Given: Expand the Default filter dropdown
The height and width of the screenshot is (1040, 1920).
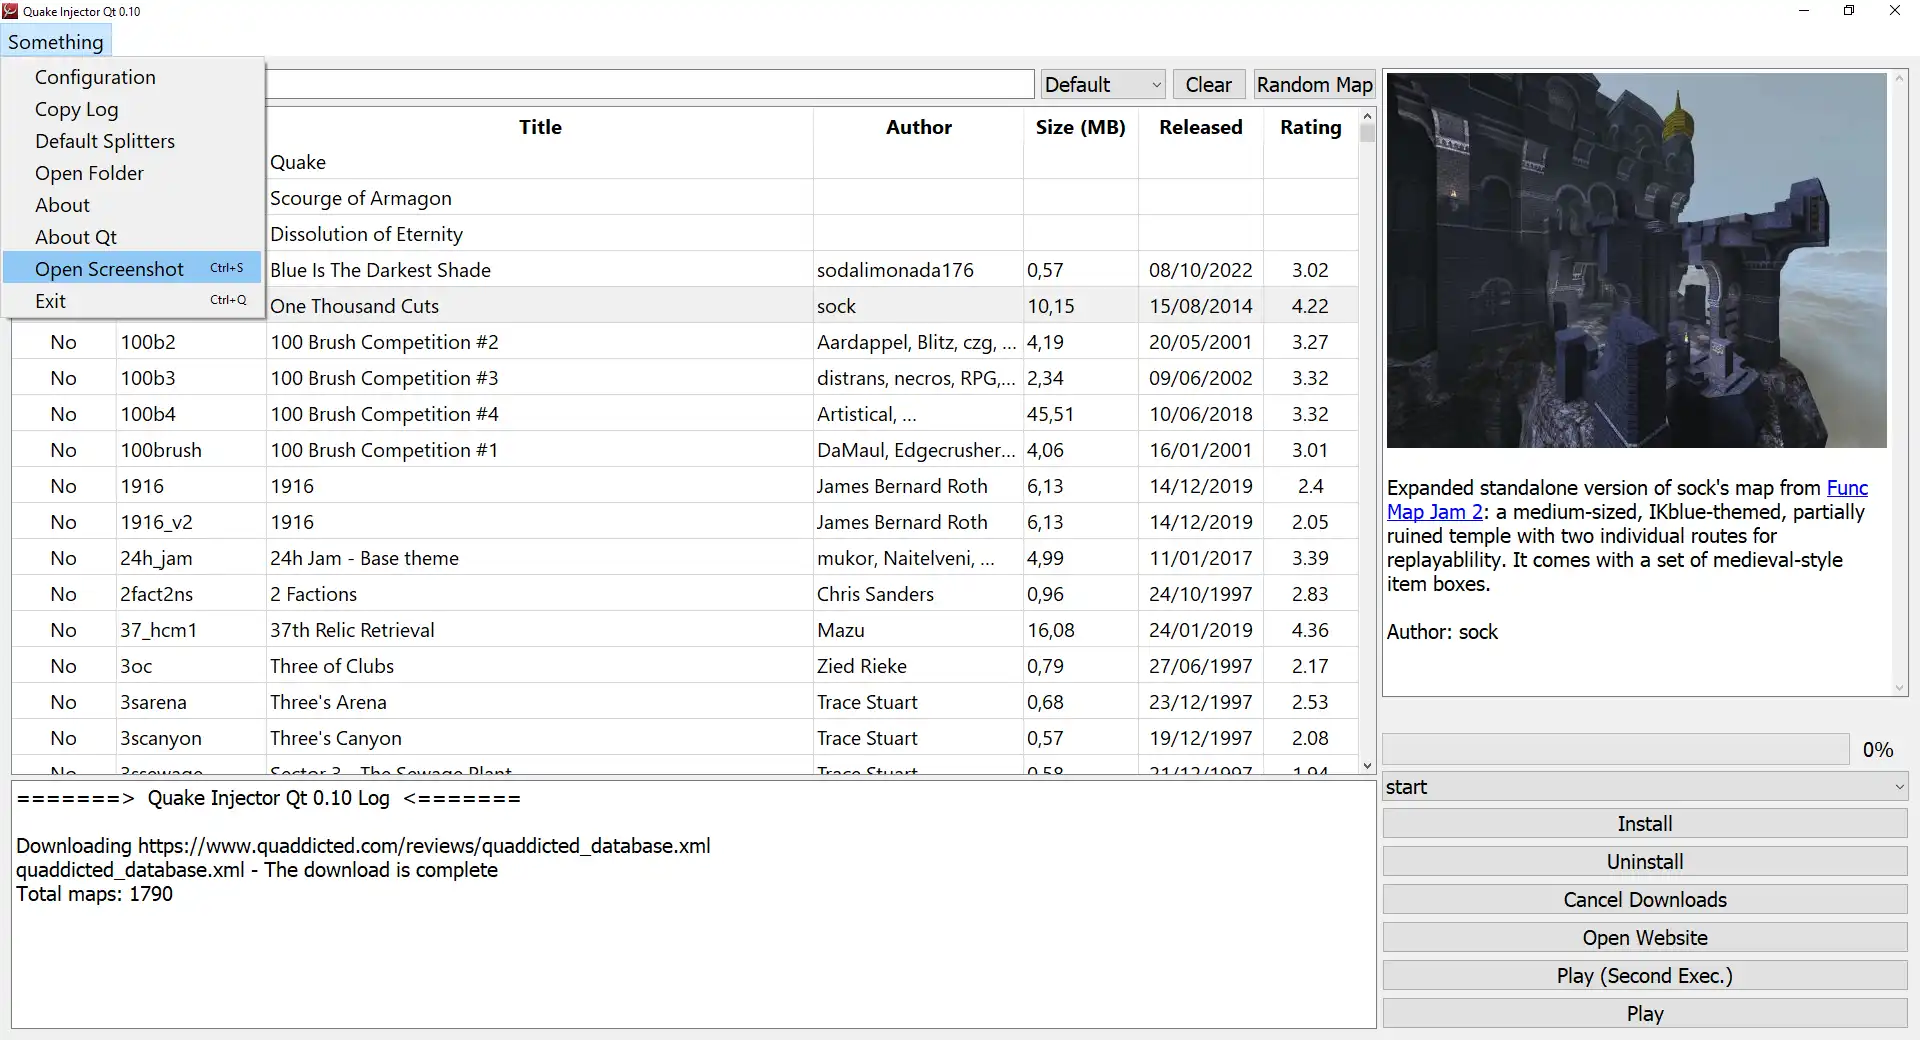Looking at the screenshot, I should point(1103,84).
